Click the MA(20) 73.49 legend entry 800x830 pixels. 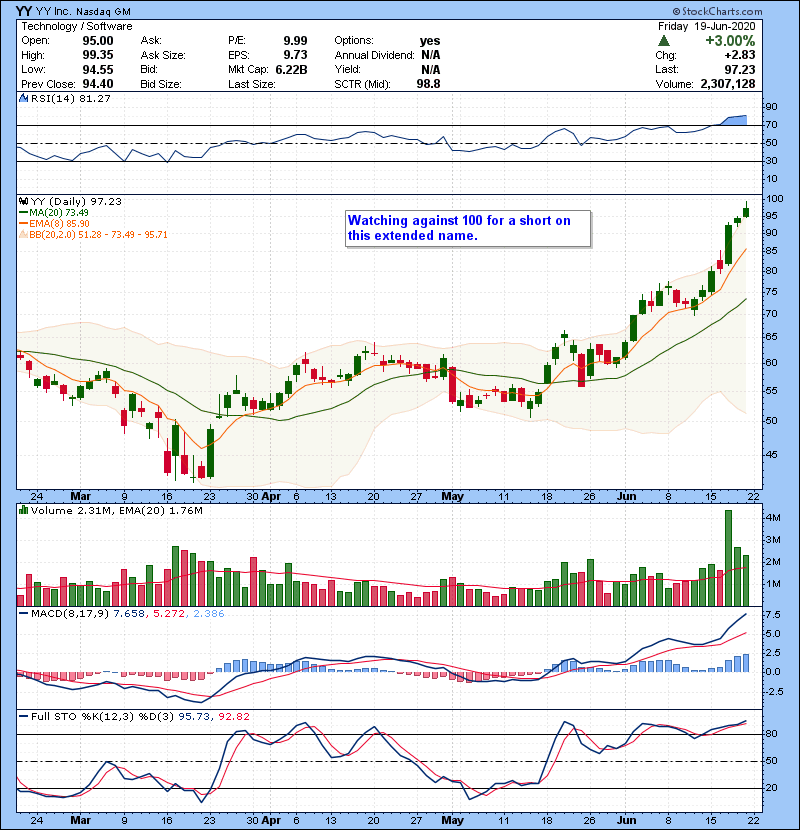tap(54, 213)
